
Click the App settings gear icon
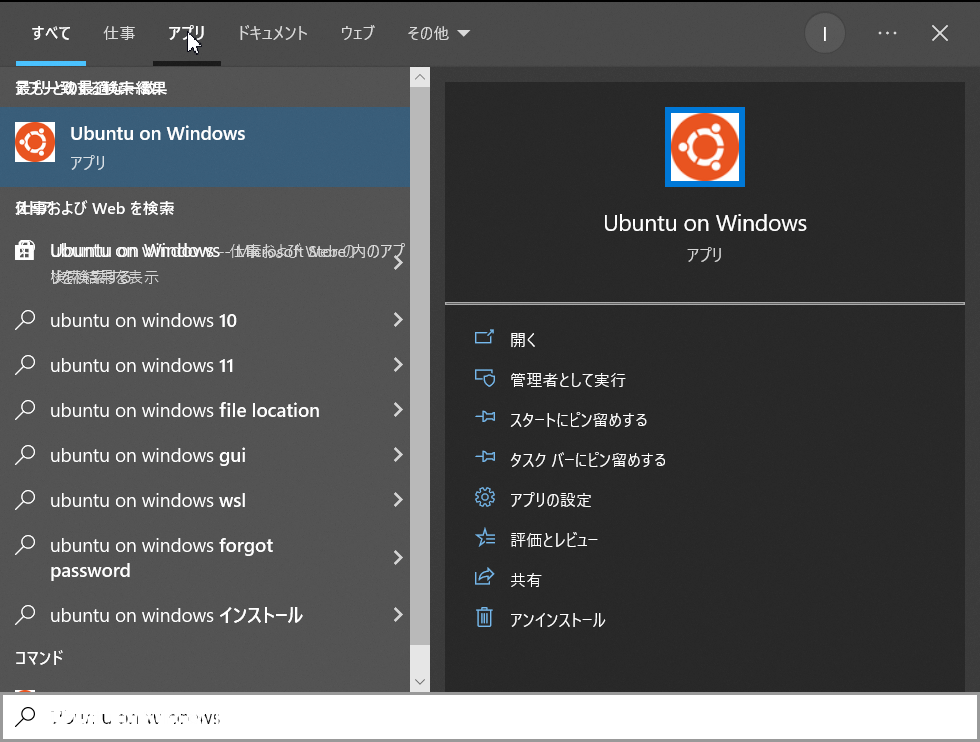(485, 499)
